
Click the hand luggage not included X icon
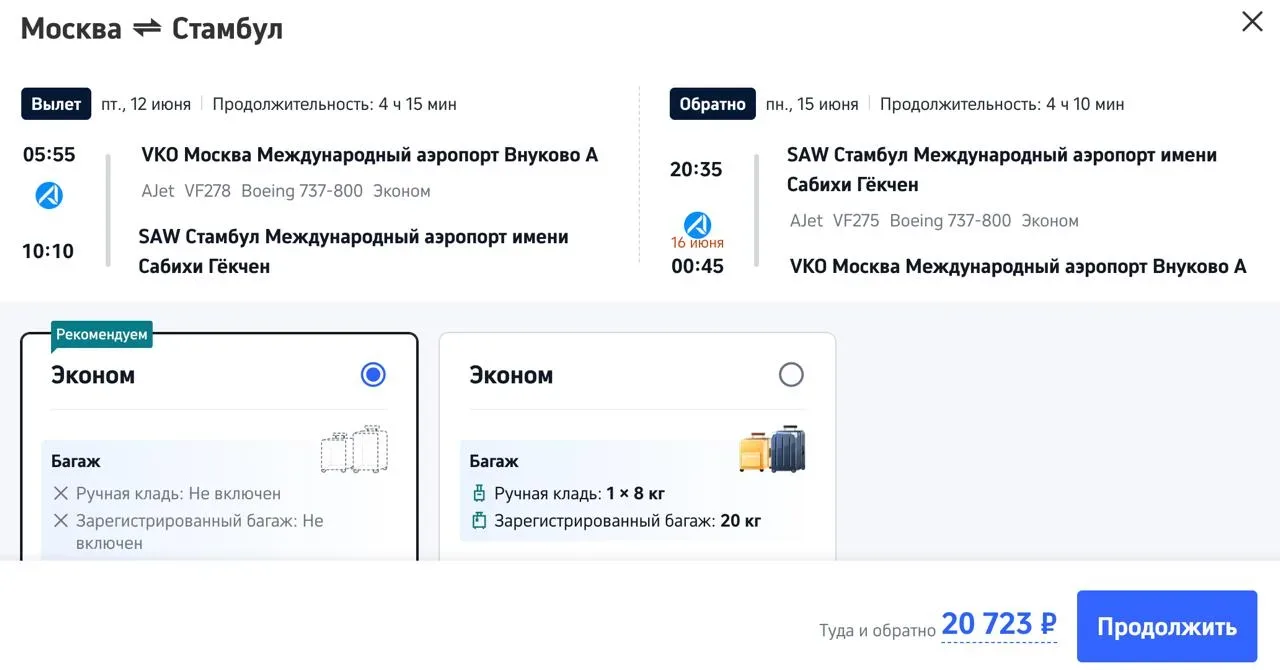(61, 493)
